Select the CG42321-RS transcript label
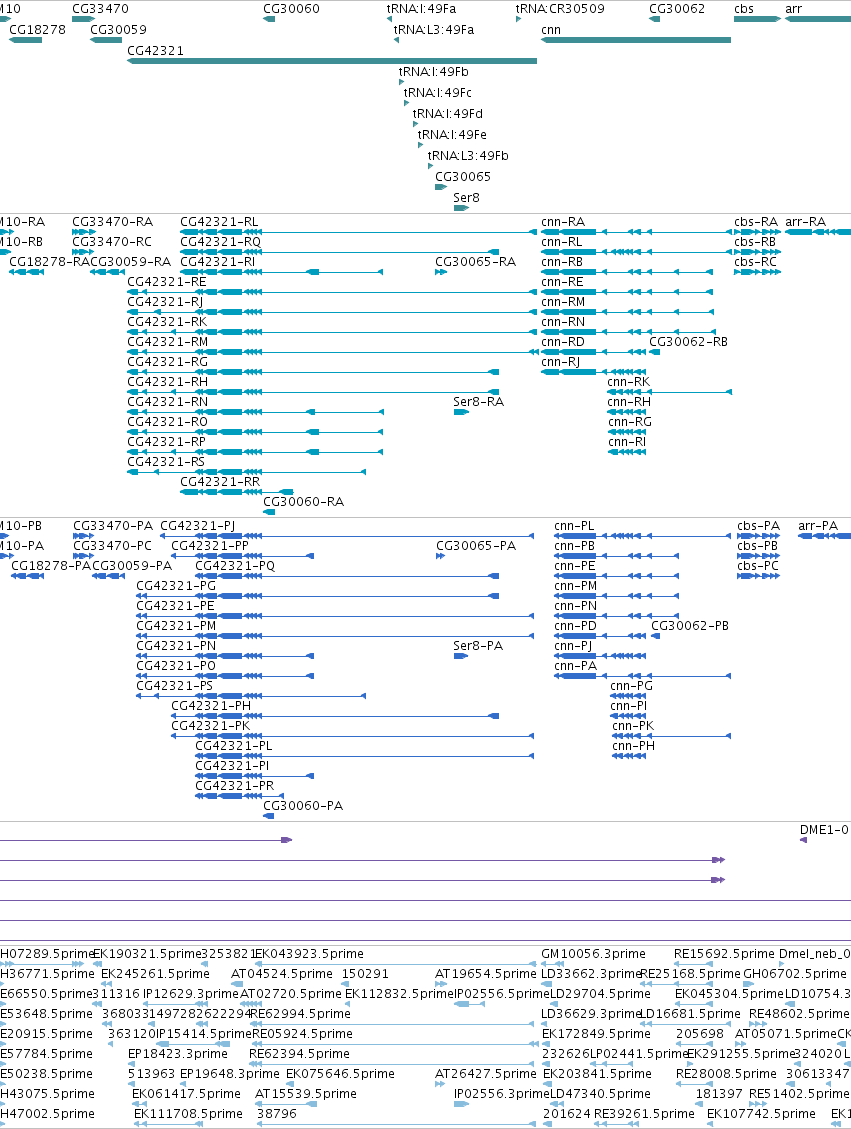This screenshot has width=851, height=1129. 166,462
